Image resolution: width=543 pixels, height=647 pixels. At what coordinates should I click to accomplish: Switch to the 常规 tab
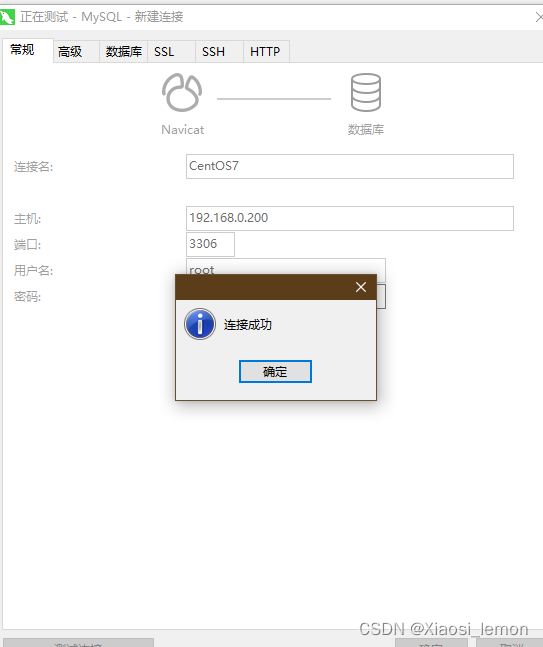pyautogui.click(x=27, y=50)
